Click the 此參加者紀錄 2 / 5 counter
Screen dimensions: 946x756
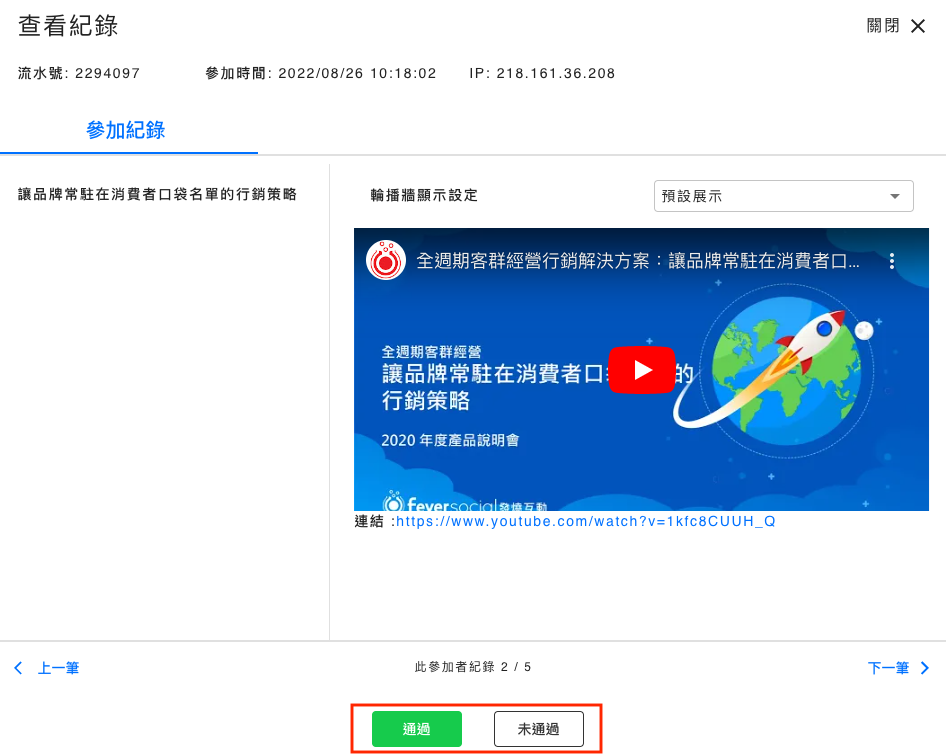pos(472,667)
